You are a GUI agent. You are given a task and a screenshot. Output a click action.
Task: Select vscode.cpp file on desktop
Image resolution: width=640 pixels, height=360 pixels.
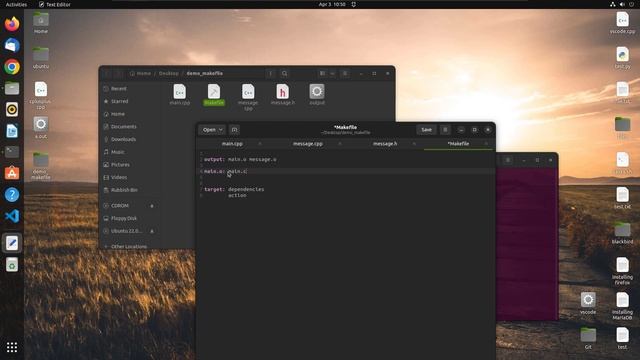pyautogui.click(x=622, y=23)
